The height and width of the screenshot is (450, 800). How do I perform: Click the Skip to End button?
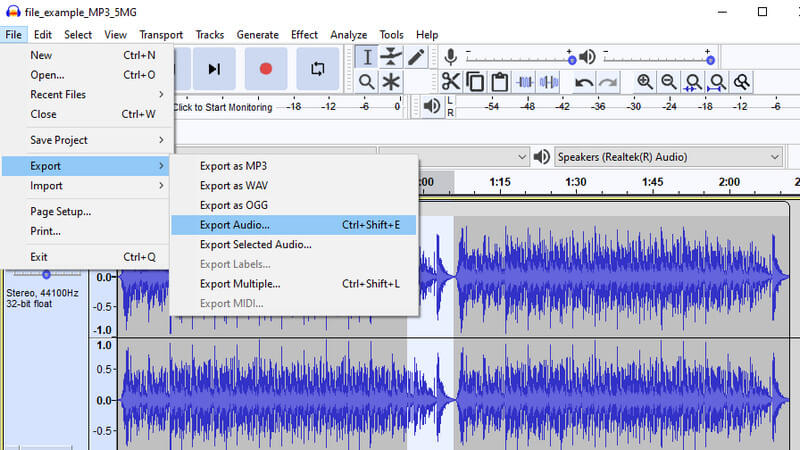point(214,69)
